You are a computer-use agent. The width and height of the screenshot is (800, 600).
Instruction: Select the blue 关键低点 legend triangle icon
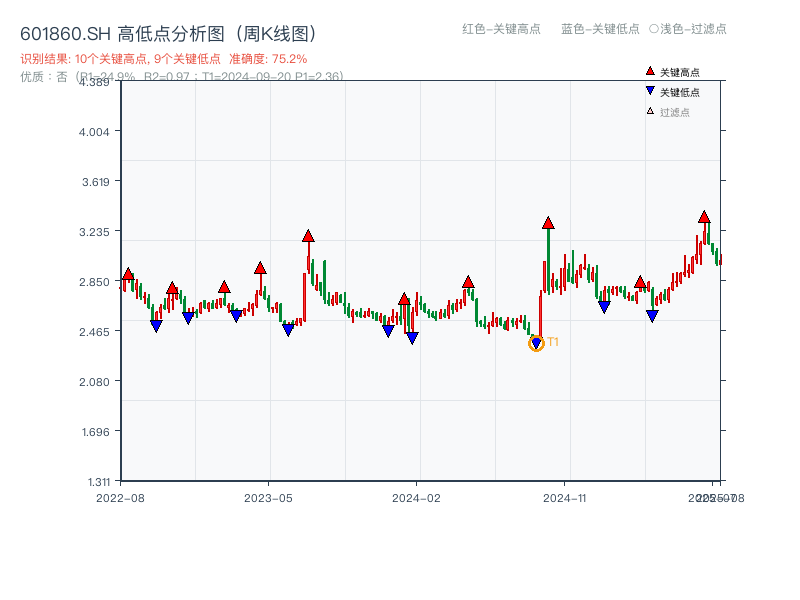pyautogui.click(x=650, y=91)
